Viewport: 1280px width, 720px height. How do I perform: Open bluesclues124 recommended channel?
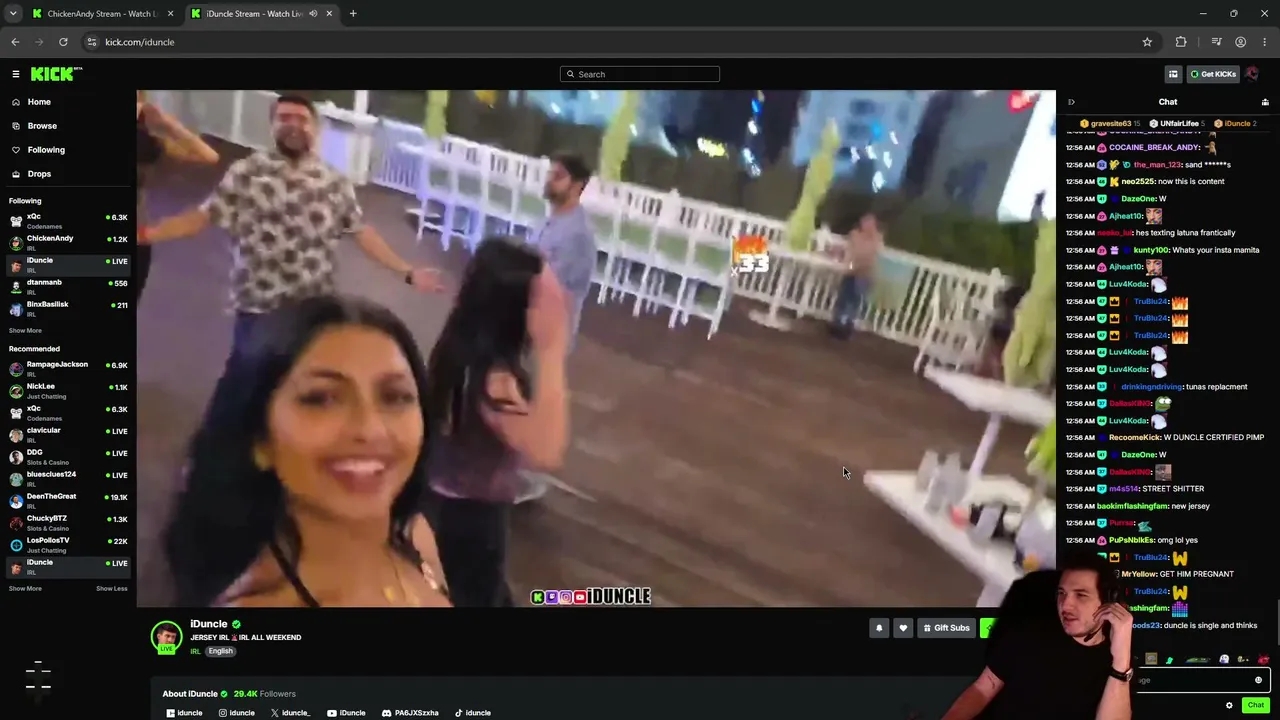click(x=66, y=478)
